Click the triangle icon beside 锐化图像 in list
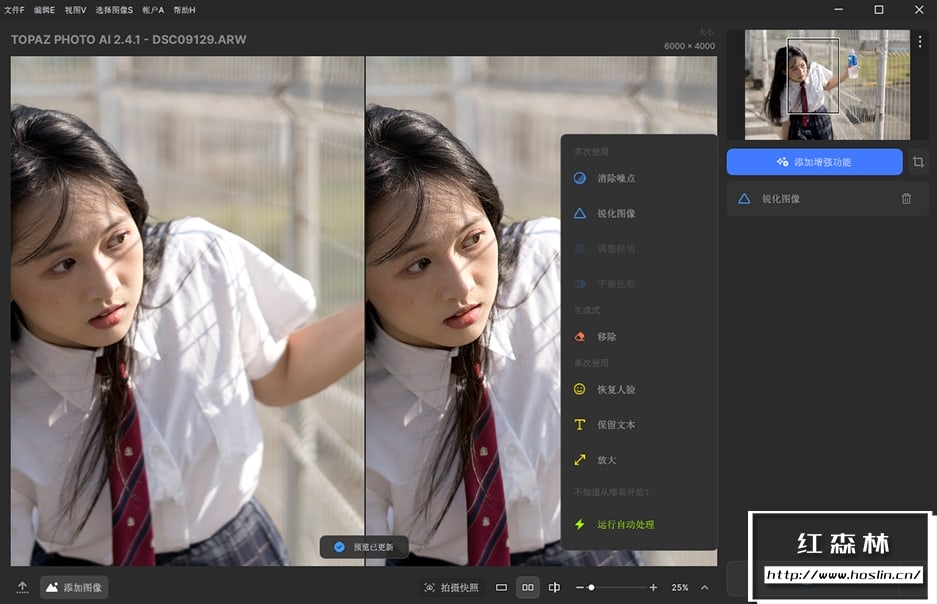937x604 pixels. [x=744, y=199]
